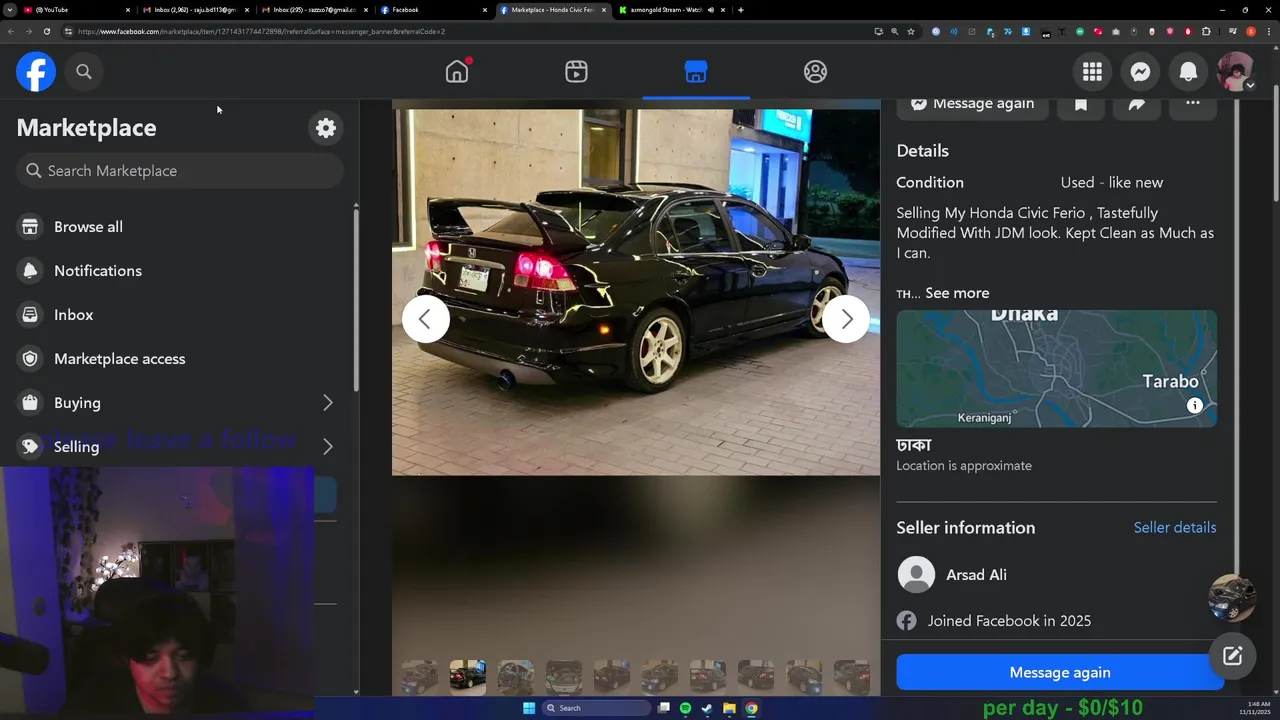Open Task View on the taskbar

click(x=663, y=708)
